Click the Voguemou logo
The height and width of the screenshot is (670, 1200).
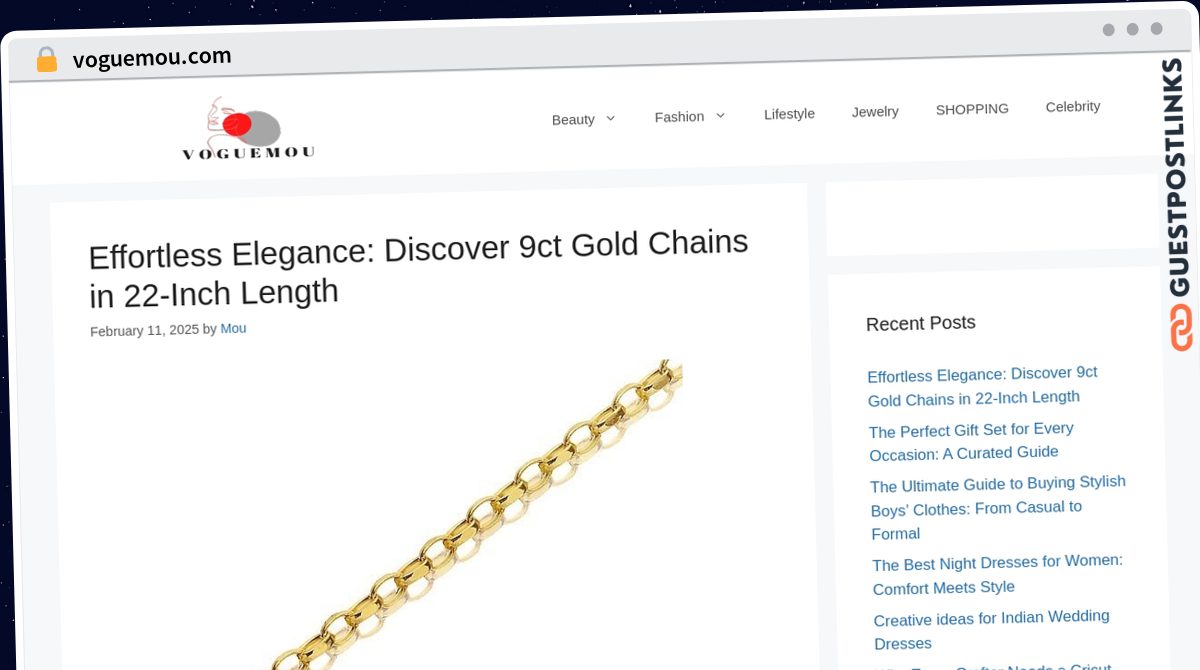(x=248, y=130)
